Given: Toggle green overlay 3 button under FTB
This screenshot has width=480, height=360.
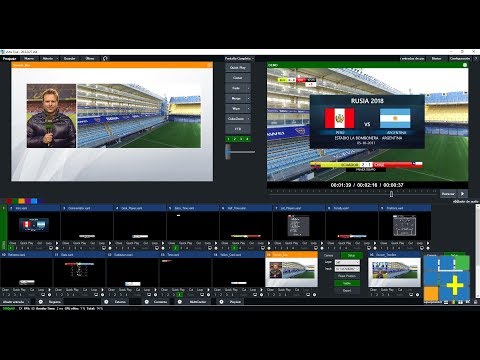Looking at the screenshot, I should (241, 139).
